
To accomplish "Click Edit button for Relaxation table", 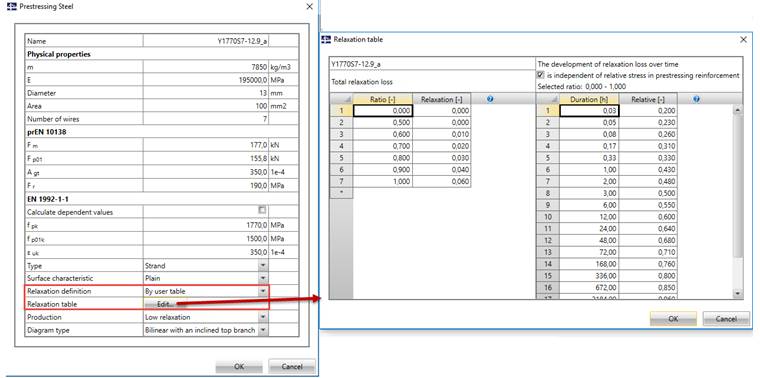I will (165, 304).
